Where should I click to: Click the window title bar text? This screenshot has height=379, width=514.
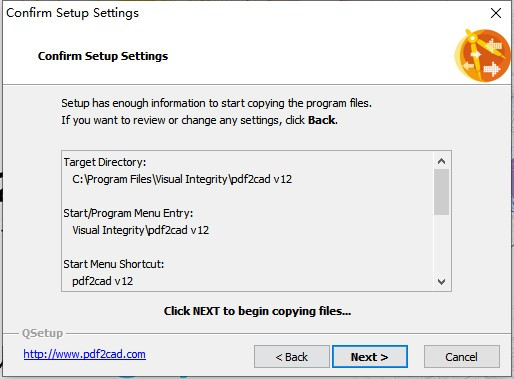(72, 13)
